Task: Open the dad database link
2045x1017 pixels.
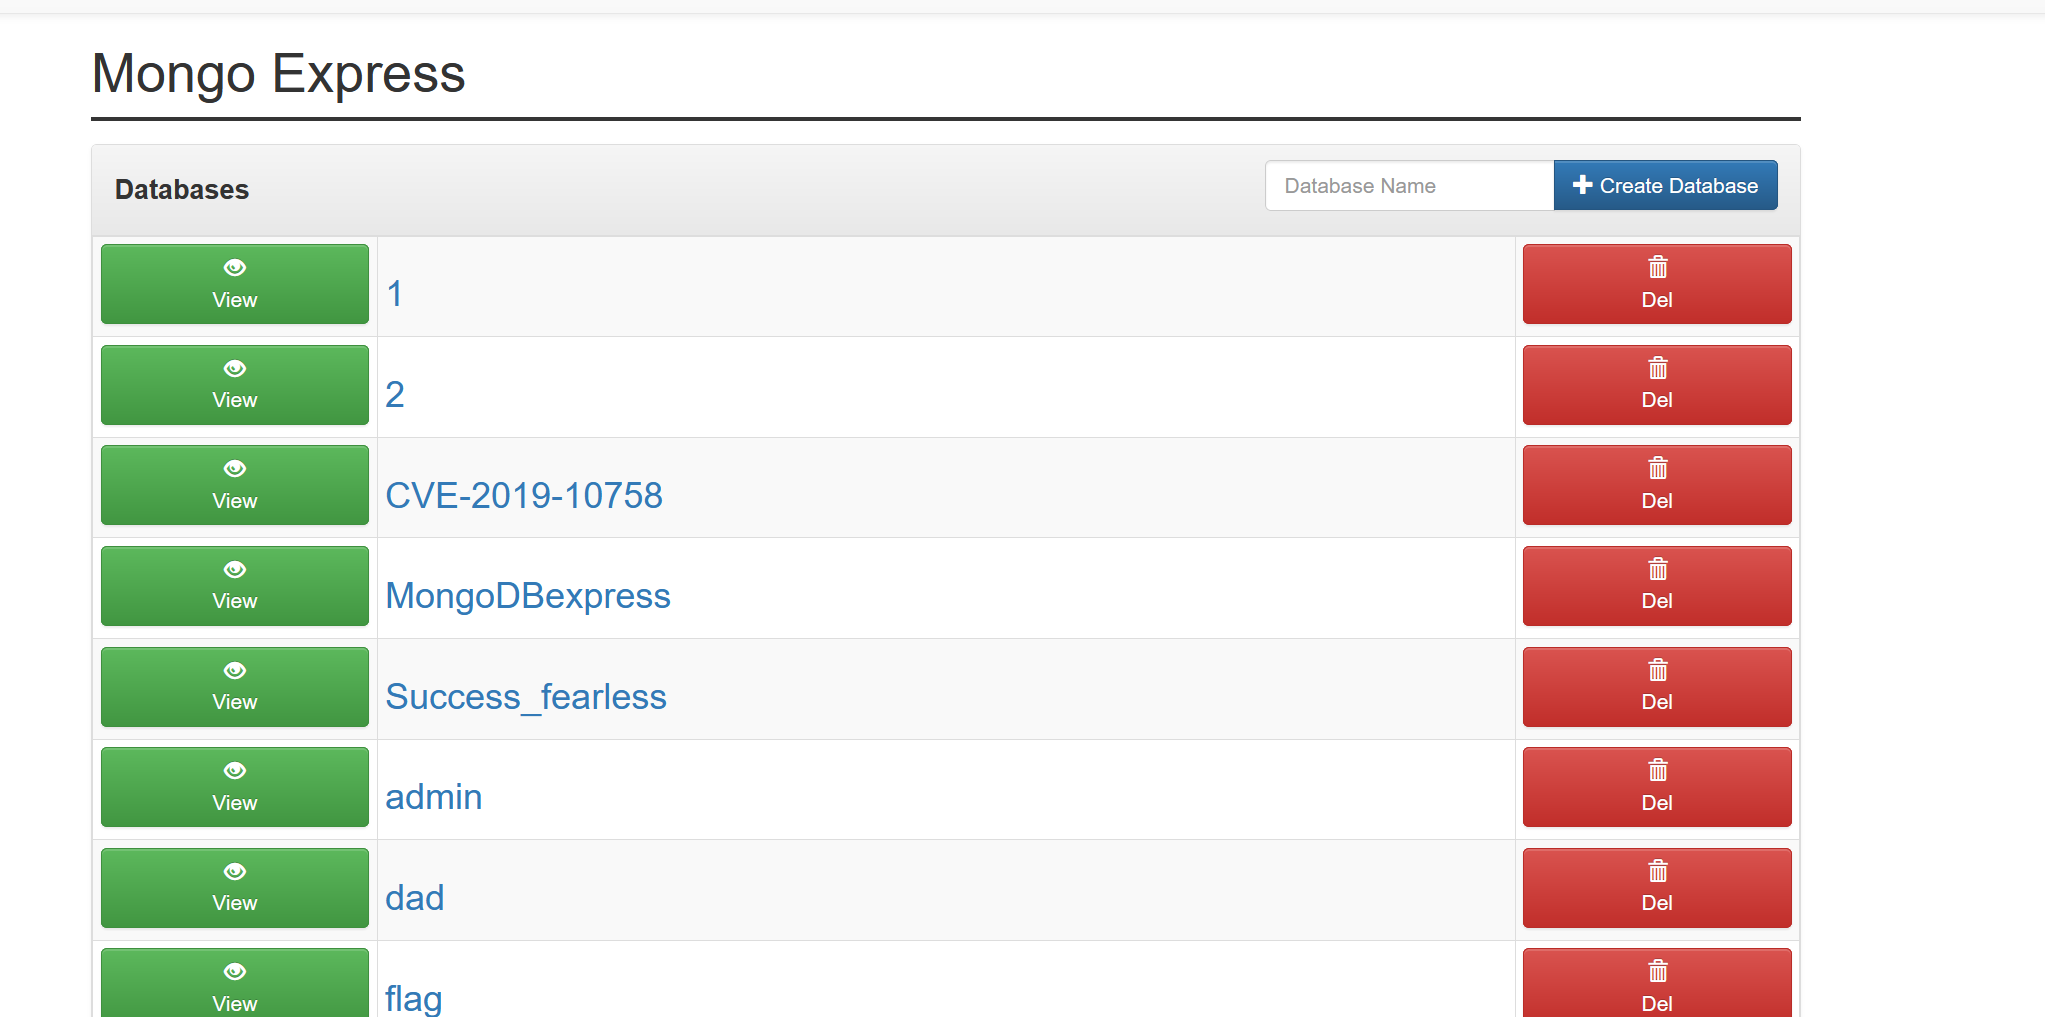Action: click(415, 898)
